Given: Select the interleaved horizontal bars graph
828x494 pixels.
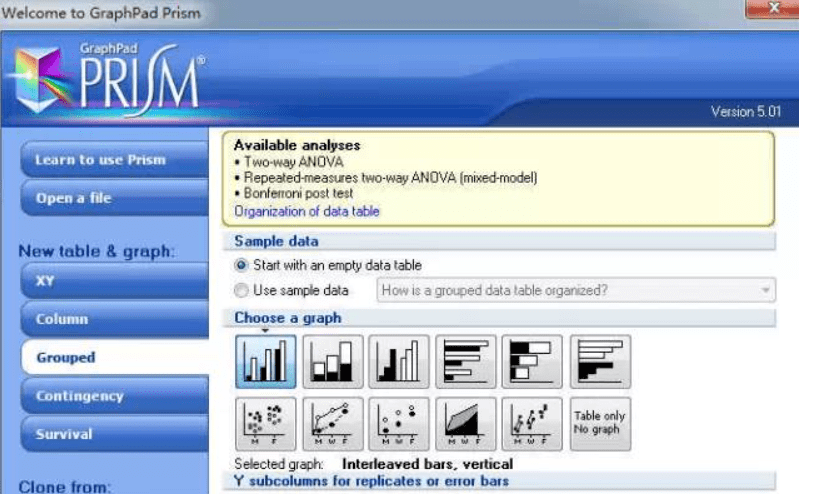Looking at the screenshot, I should tap(466, 361).
